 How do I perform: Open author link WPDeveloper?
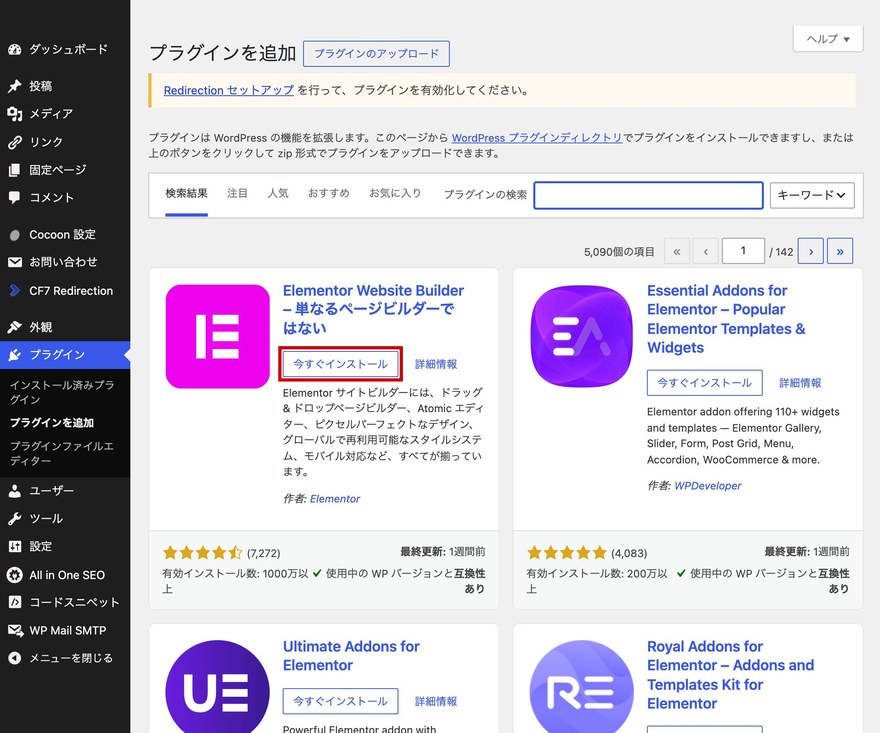(x=708, y=486)
